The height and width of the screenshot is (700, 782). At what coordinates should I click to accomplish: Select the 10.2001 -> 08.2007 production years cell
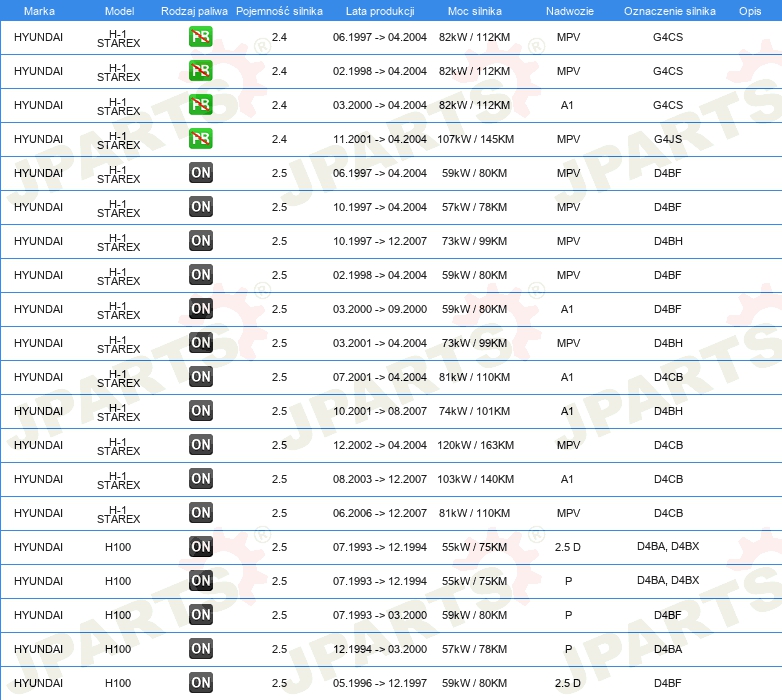pyautogui.click(x=380, y=411)
